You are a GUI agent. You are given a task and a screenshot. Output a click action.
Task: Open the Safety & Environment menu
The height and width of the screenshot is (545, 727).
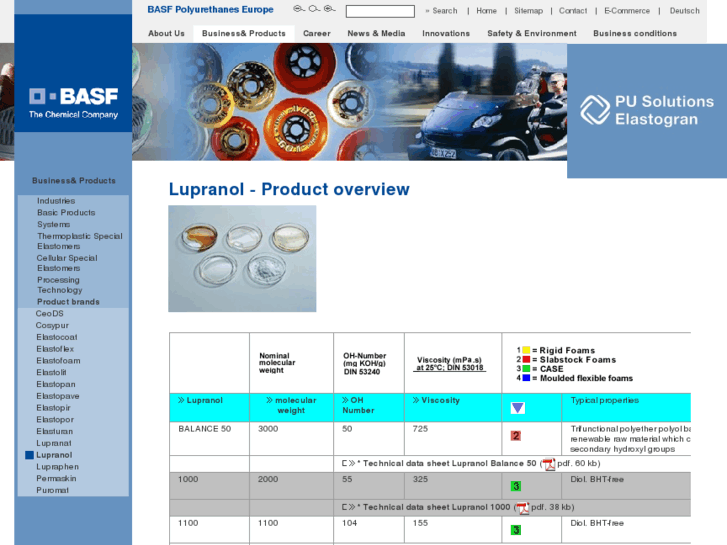[532, 33]
